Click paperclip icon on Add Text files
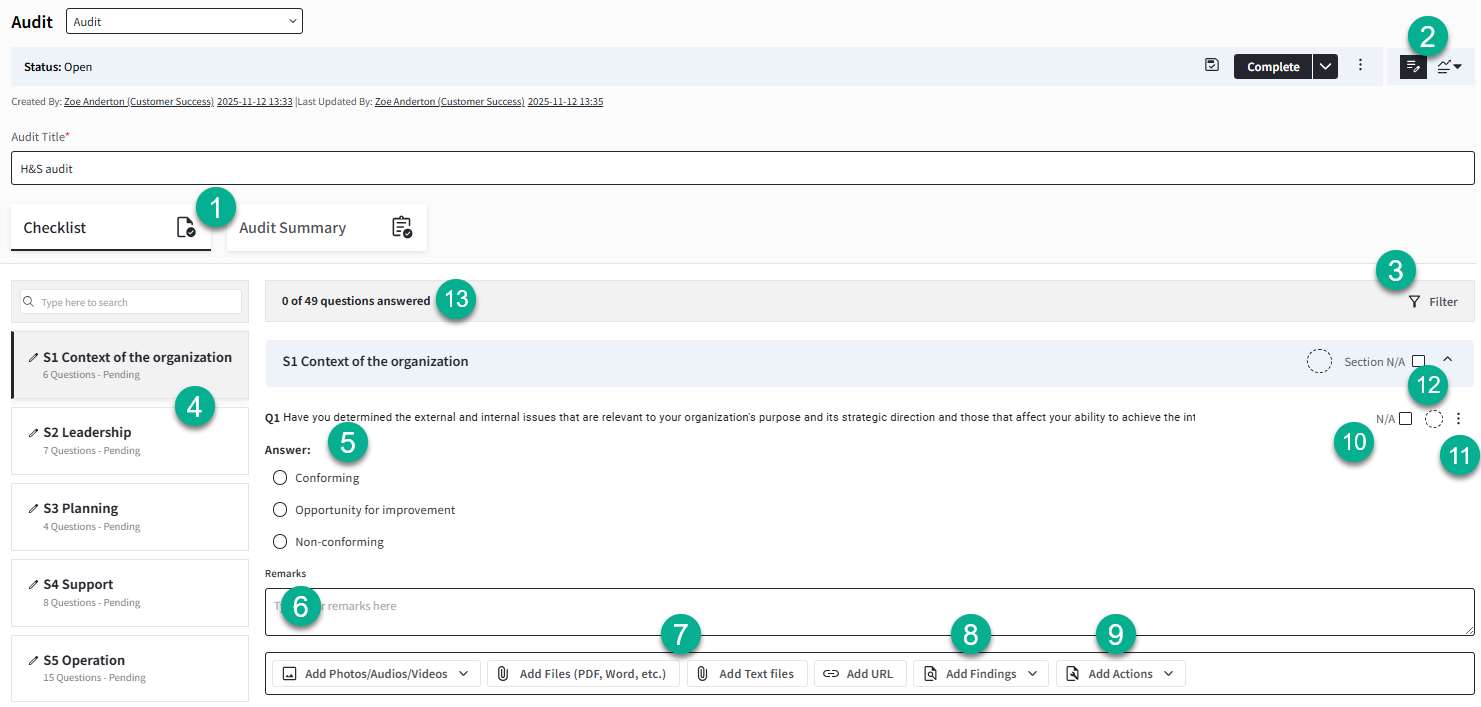This screenshot has width=1481, height=707. pyautogui.click(x=704, y=674)
